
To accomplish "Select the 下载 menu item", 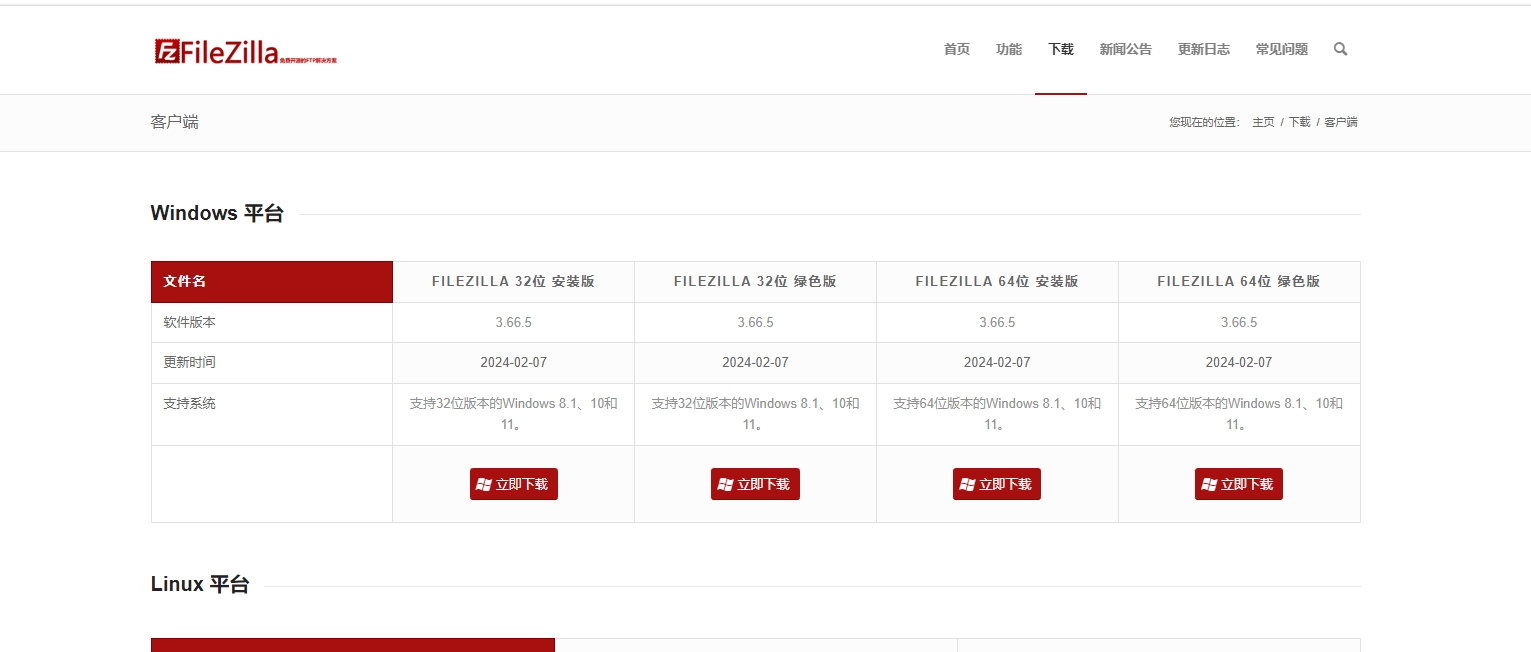I will click(x=1061, y=49).
